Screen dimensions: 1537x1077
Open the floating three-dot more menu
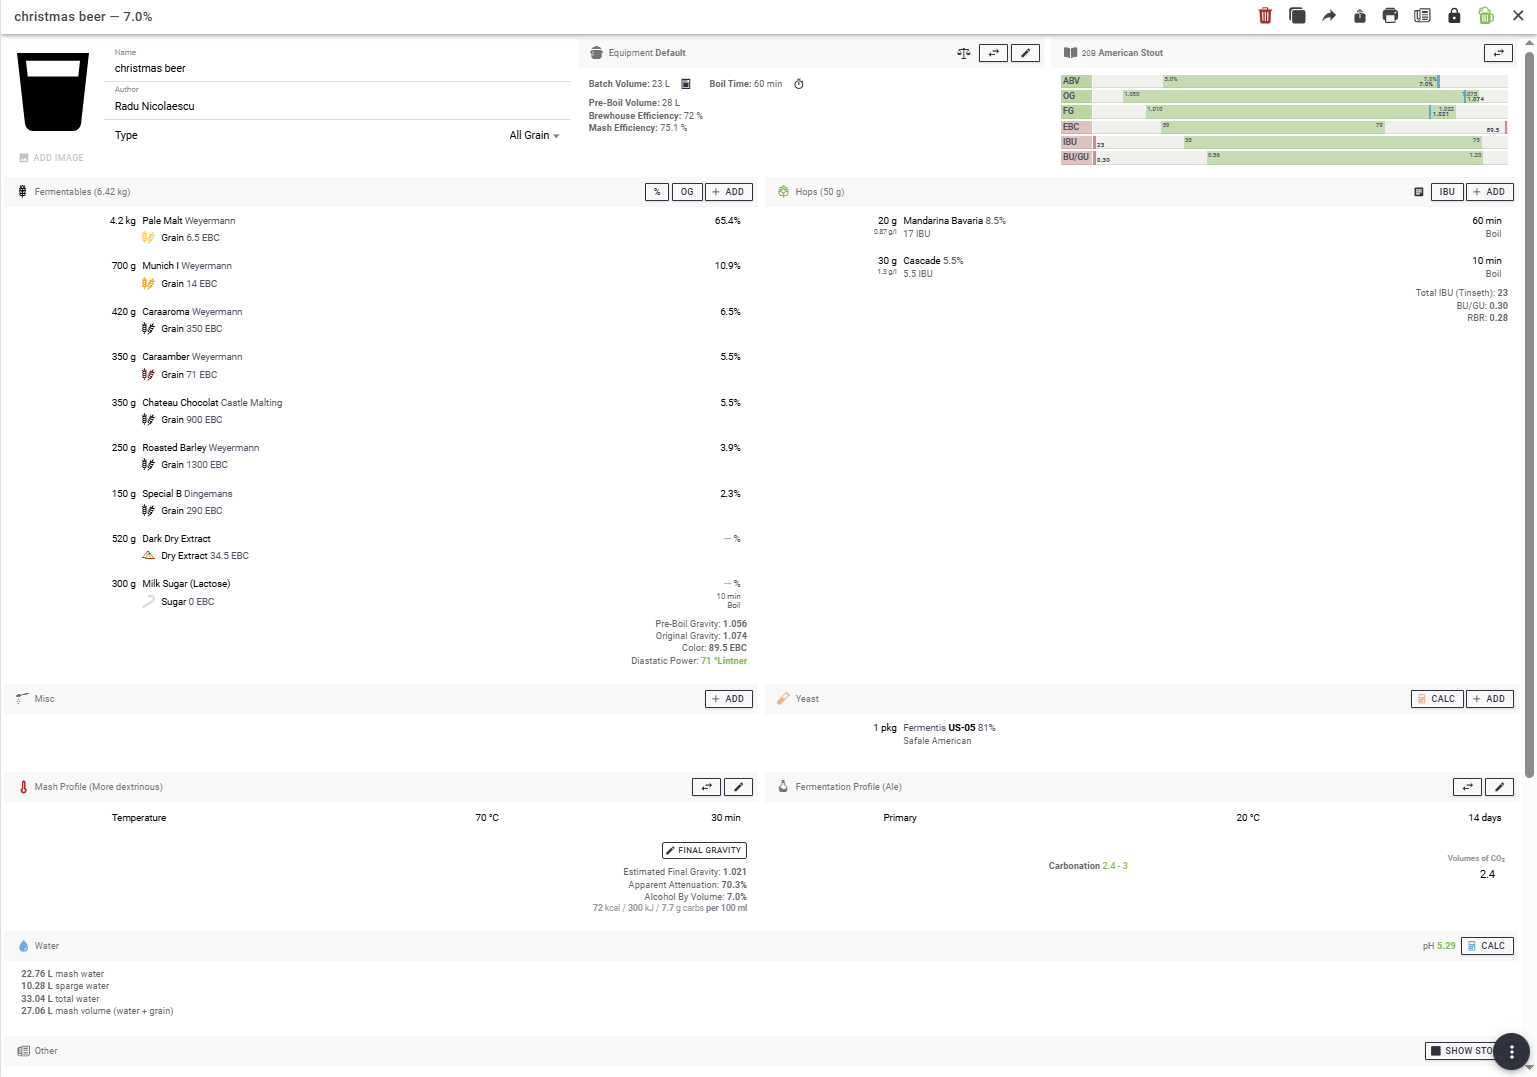tap(1511, 1051)
